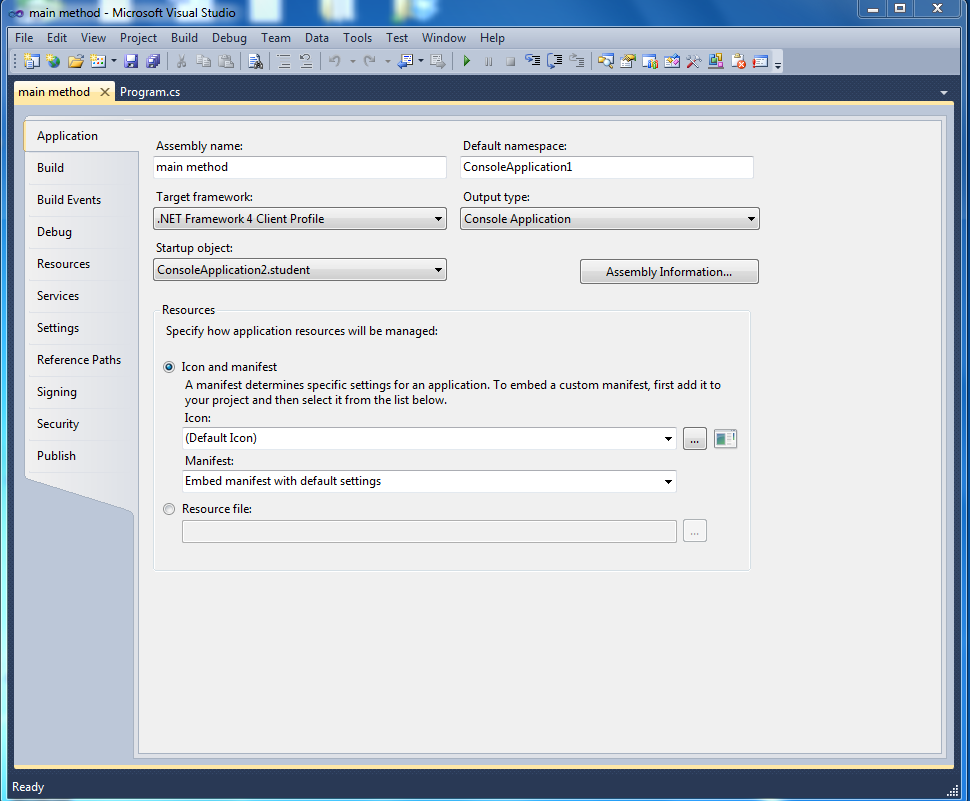Click the Add New Item toolbar icon
The height and width of the screenshot is (801, 970).
[98, 61]
